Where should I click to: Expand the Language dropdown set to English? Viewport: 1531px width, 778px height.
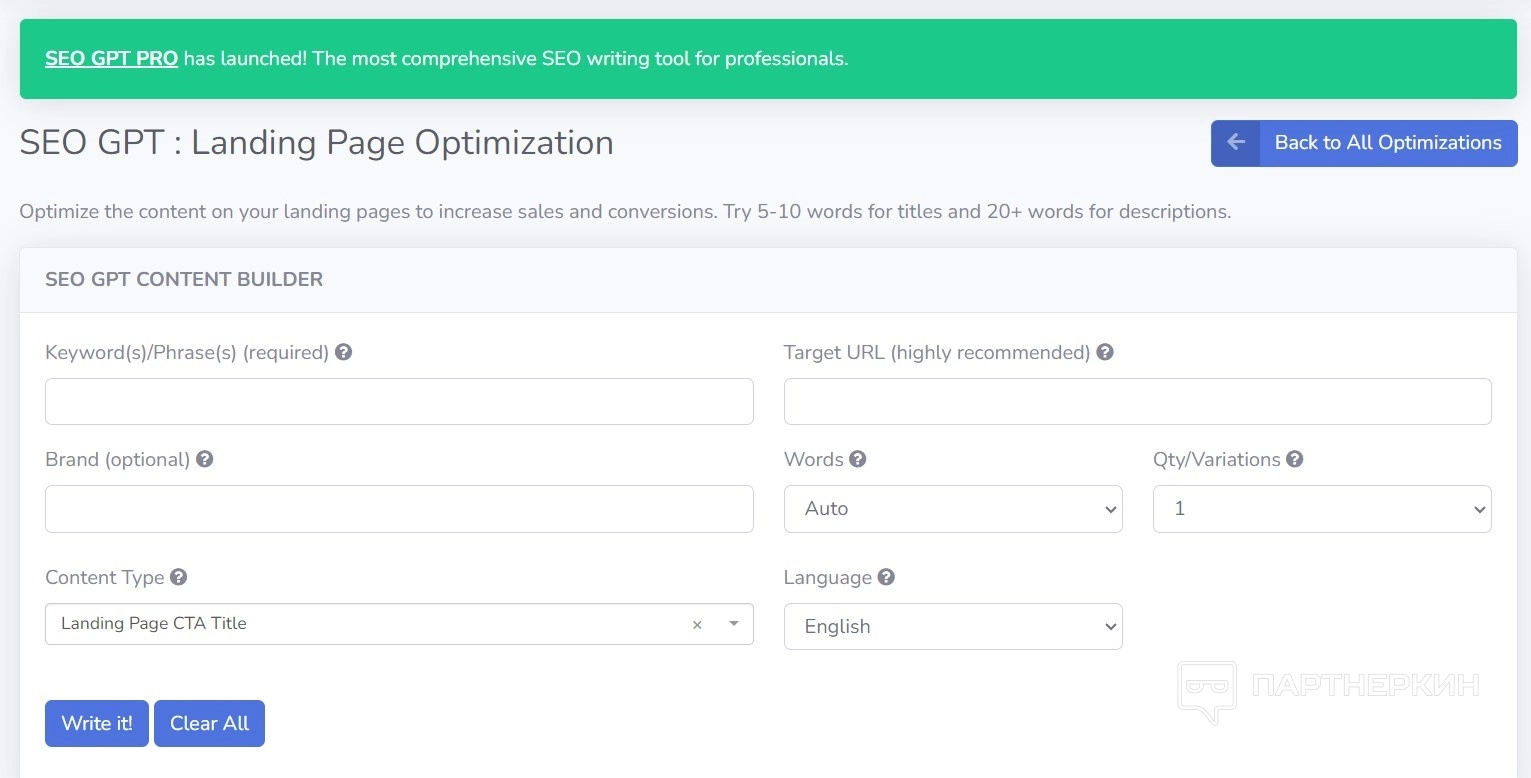click(953, 627)
